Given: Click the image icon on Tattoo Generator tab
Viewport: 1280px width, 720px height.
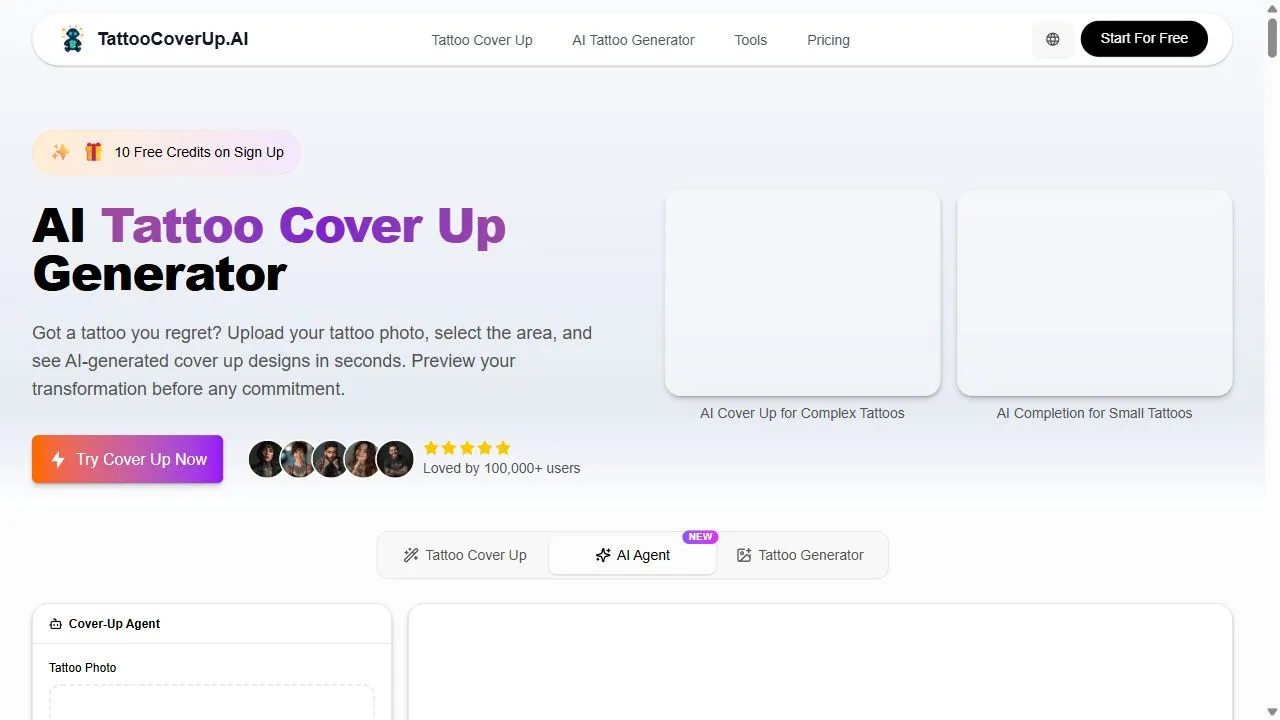Looking at the screenshot, I should coord(744,555).
